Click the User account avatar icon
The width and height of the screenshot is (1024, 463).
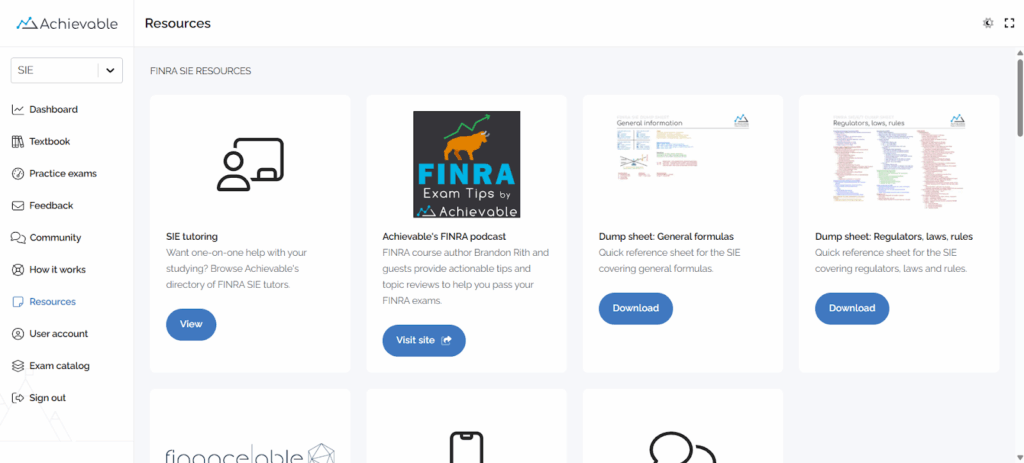point(18,334)
